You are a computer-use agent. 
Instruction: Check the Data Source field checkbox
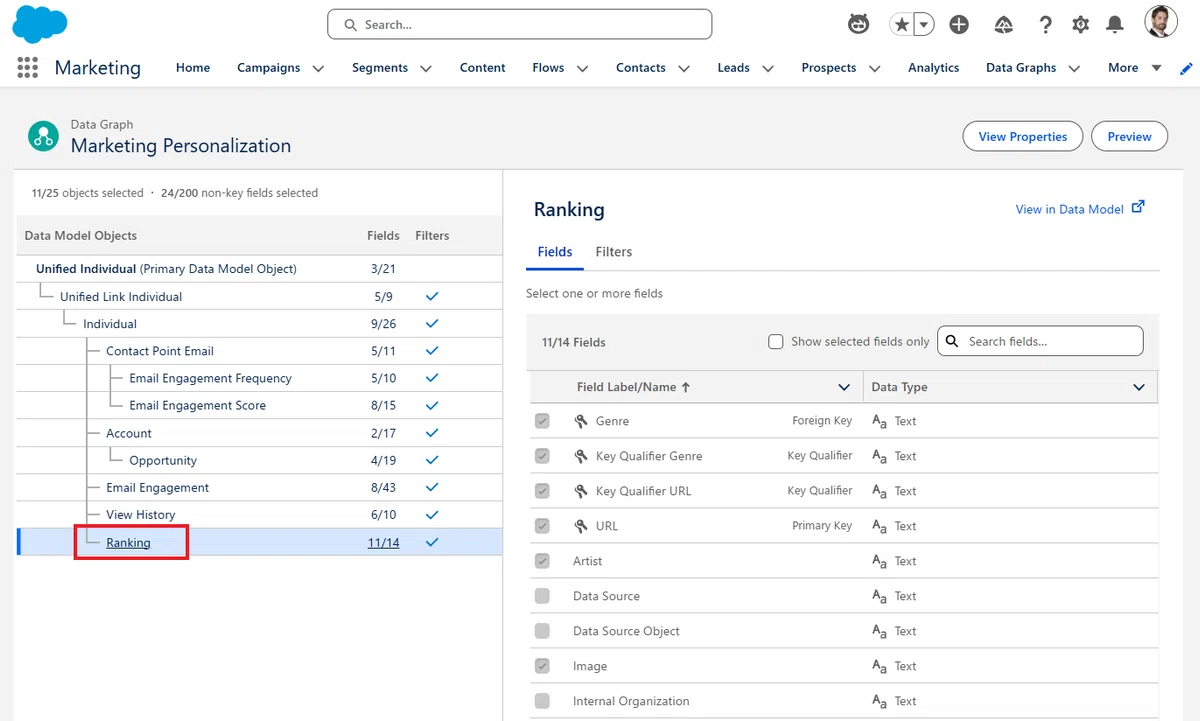coord(542,596)
